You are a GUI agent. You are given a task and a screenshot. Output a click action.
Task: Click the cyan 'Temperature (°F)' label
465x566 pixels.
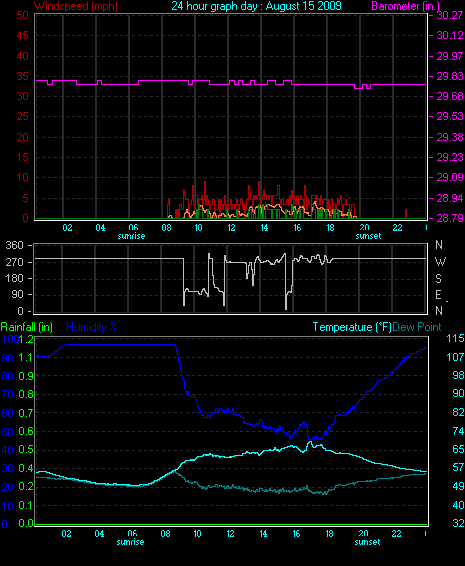[352, 327]
